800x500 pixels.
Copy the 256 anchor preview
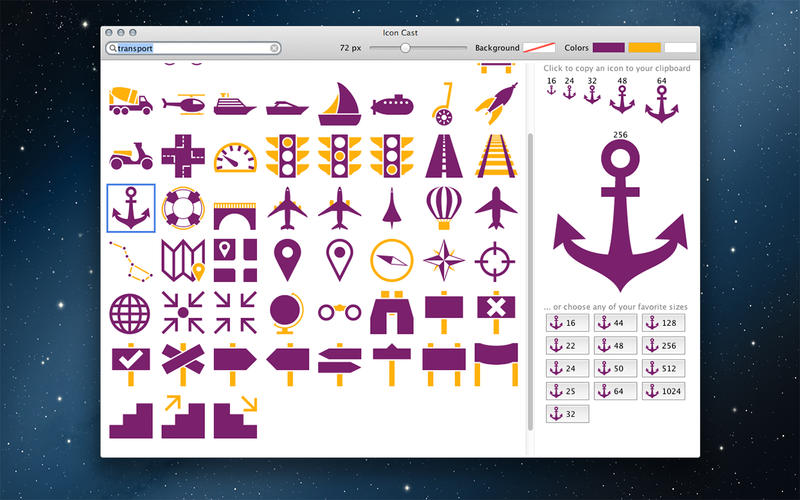pos(620,215)
